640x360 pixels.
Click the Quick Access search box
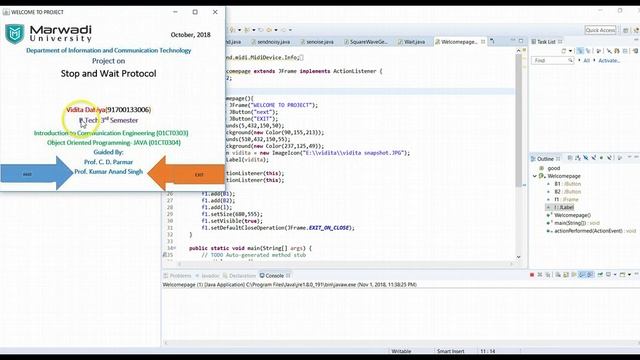pyautogui.click(x=600, y=30)
